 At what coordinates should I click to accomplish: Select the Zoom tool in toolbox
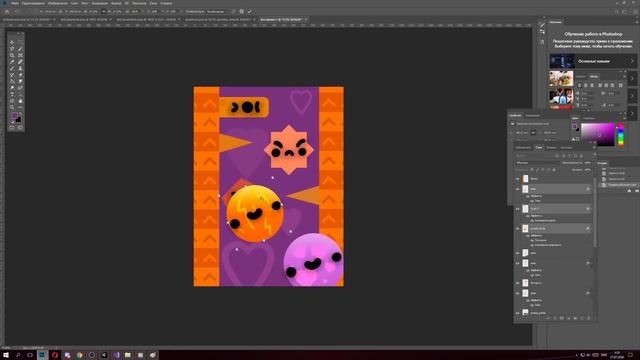point(12,107)
